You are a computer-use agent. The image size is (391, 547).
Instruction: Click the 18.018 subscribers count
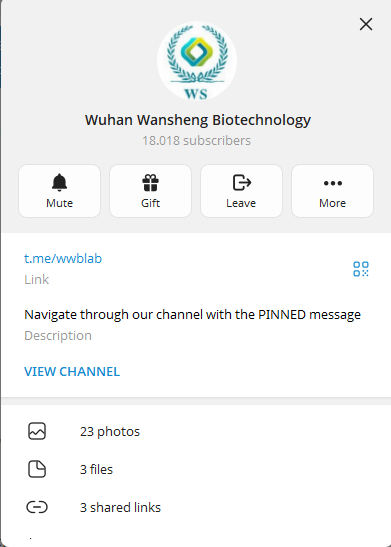[x=196, y=141]
